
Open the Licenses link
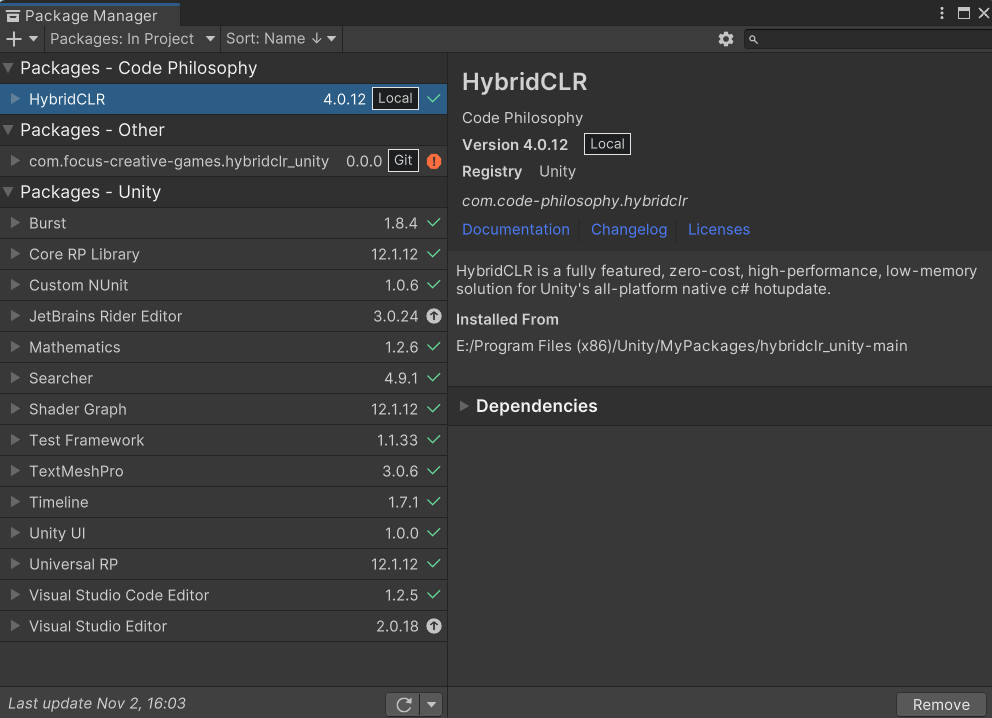click(719, 230)
